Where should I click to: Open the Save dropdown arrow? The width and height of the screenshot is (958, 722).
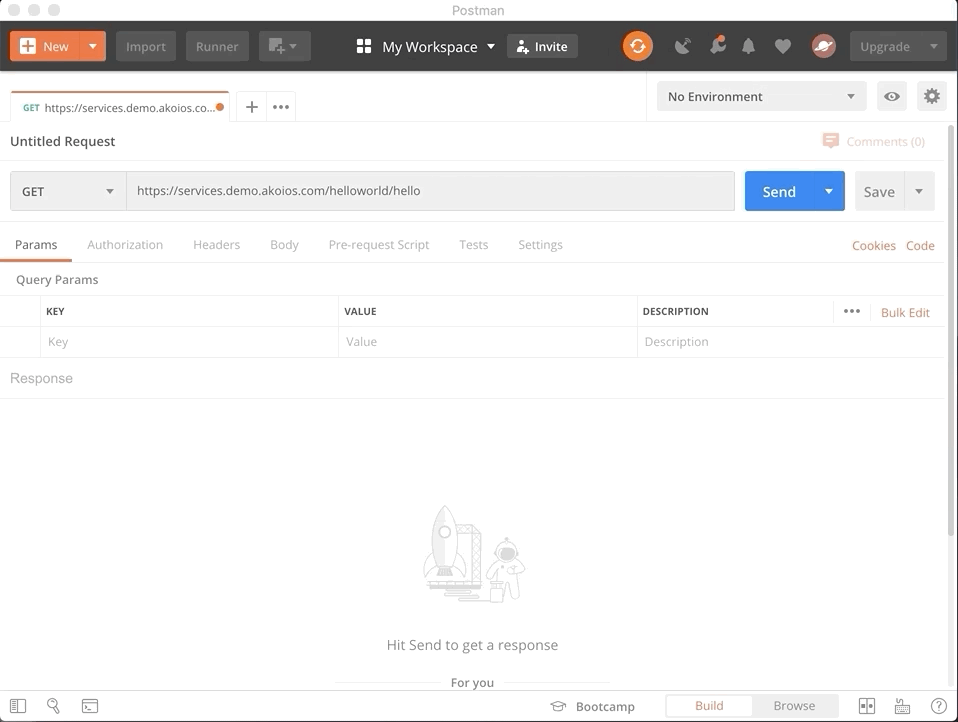919,192
